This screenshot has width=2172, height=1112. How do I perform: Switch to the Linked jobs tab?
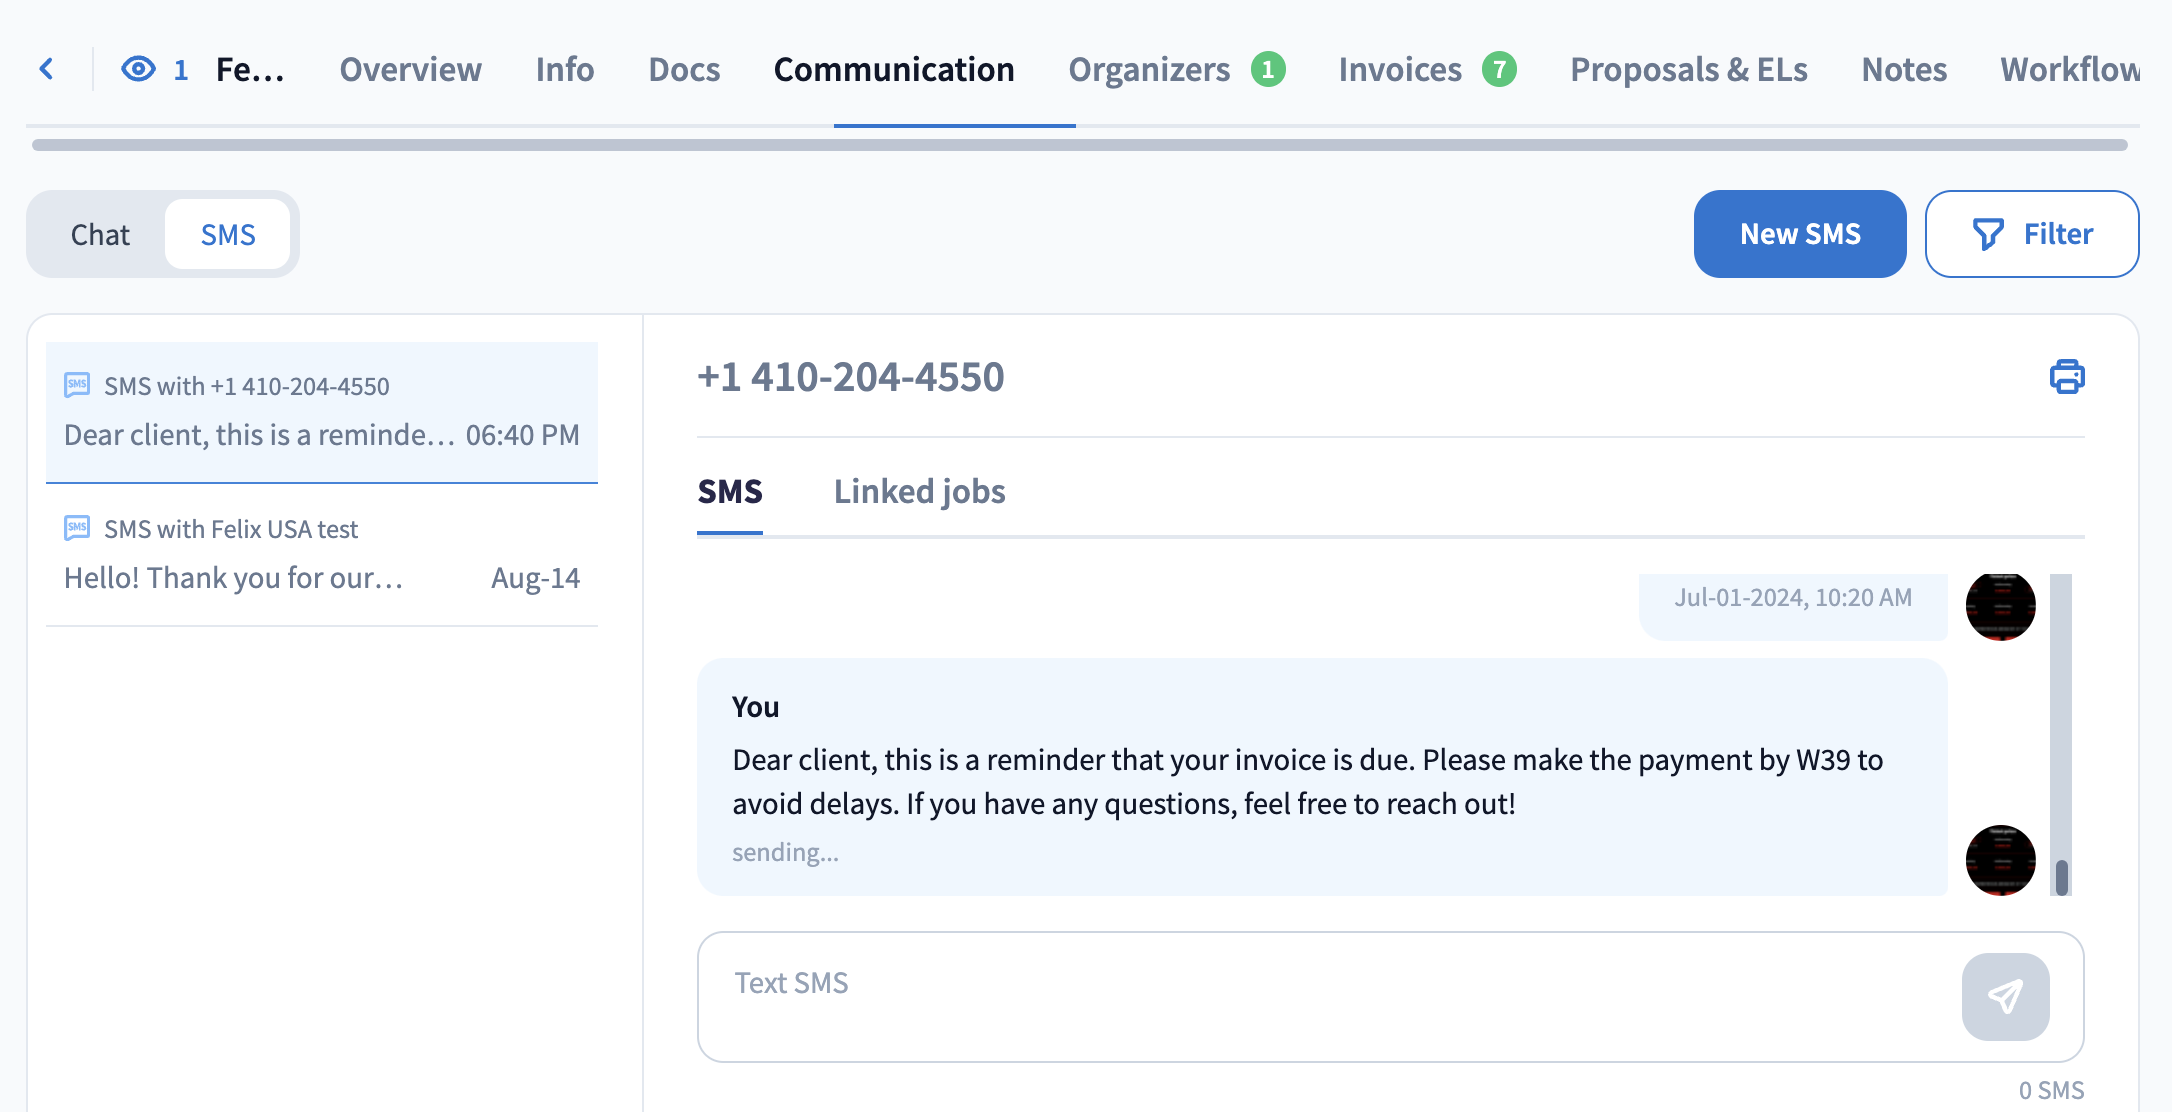pos(919,491)
